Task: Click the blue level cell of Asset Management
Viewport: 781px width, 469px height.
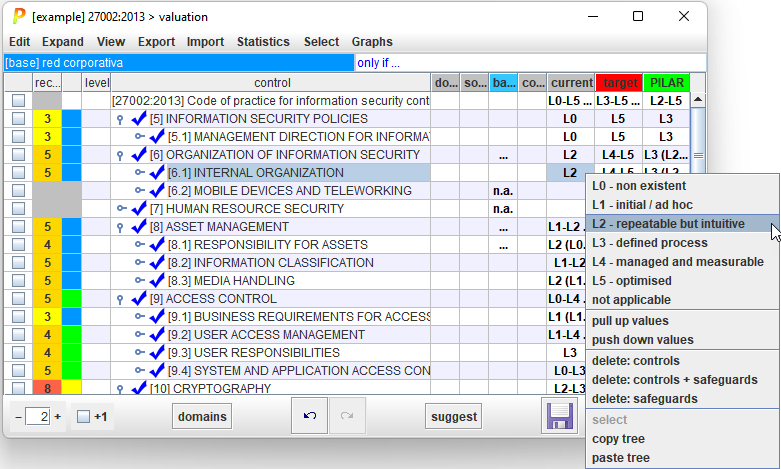Action: point(71,227)
